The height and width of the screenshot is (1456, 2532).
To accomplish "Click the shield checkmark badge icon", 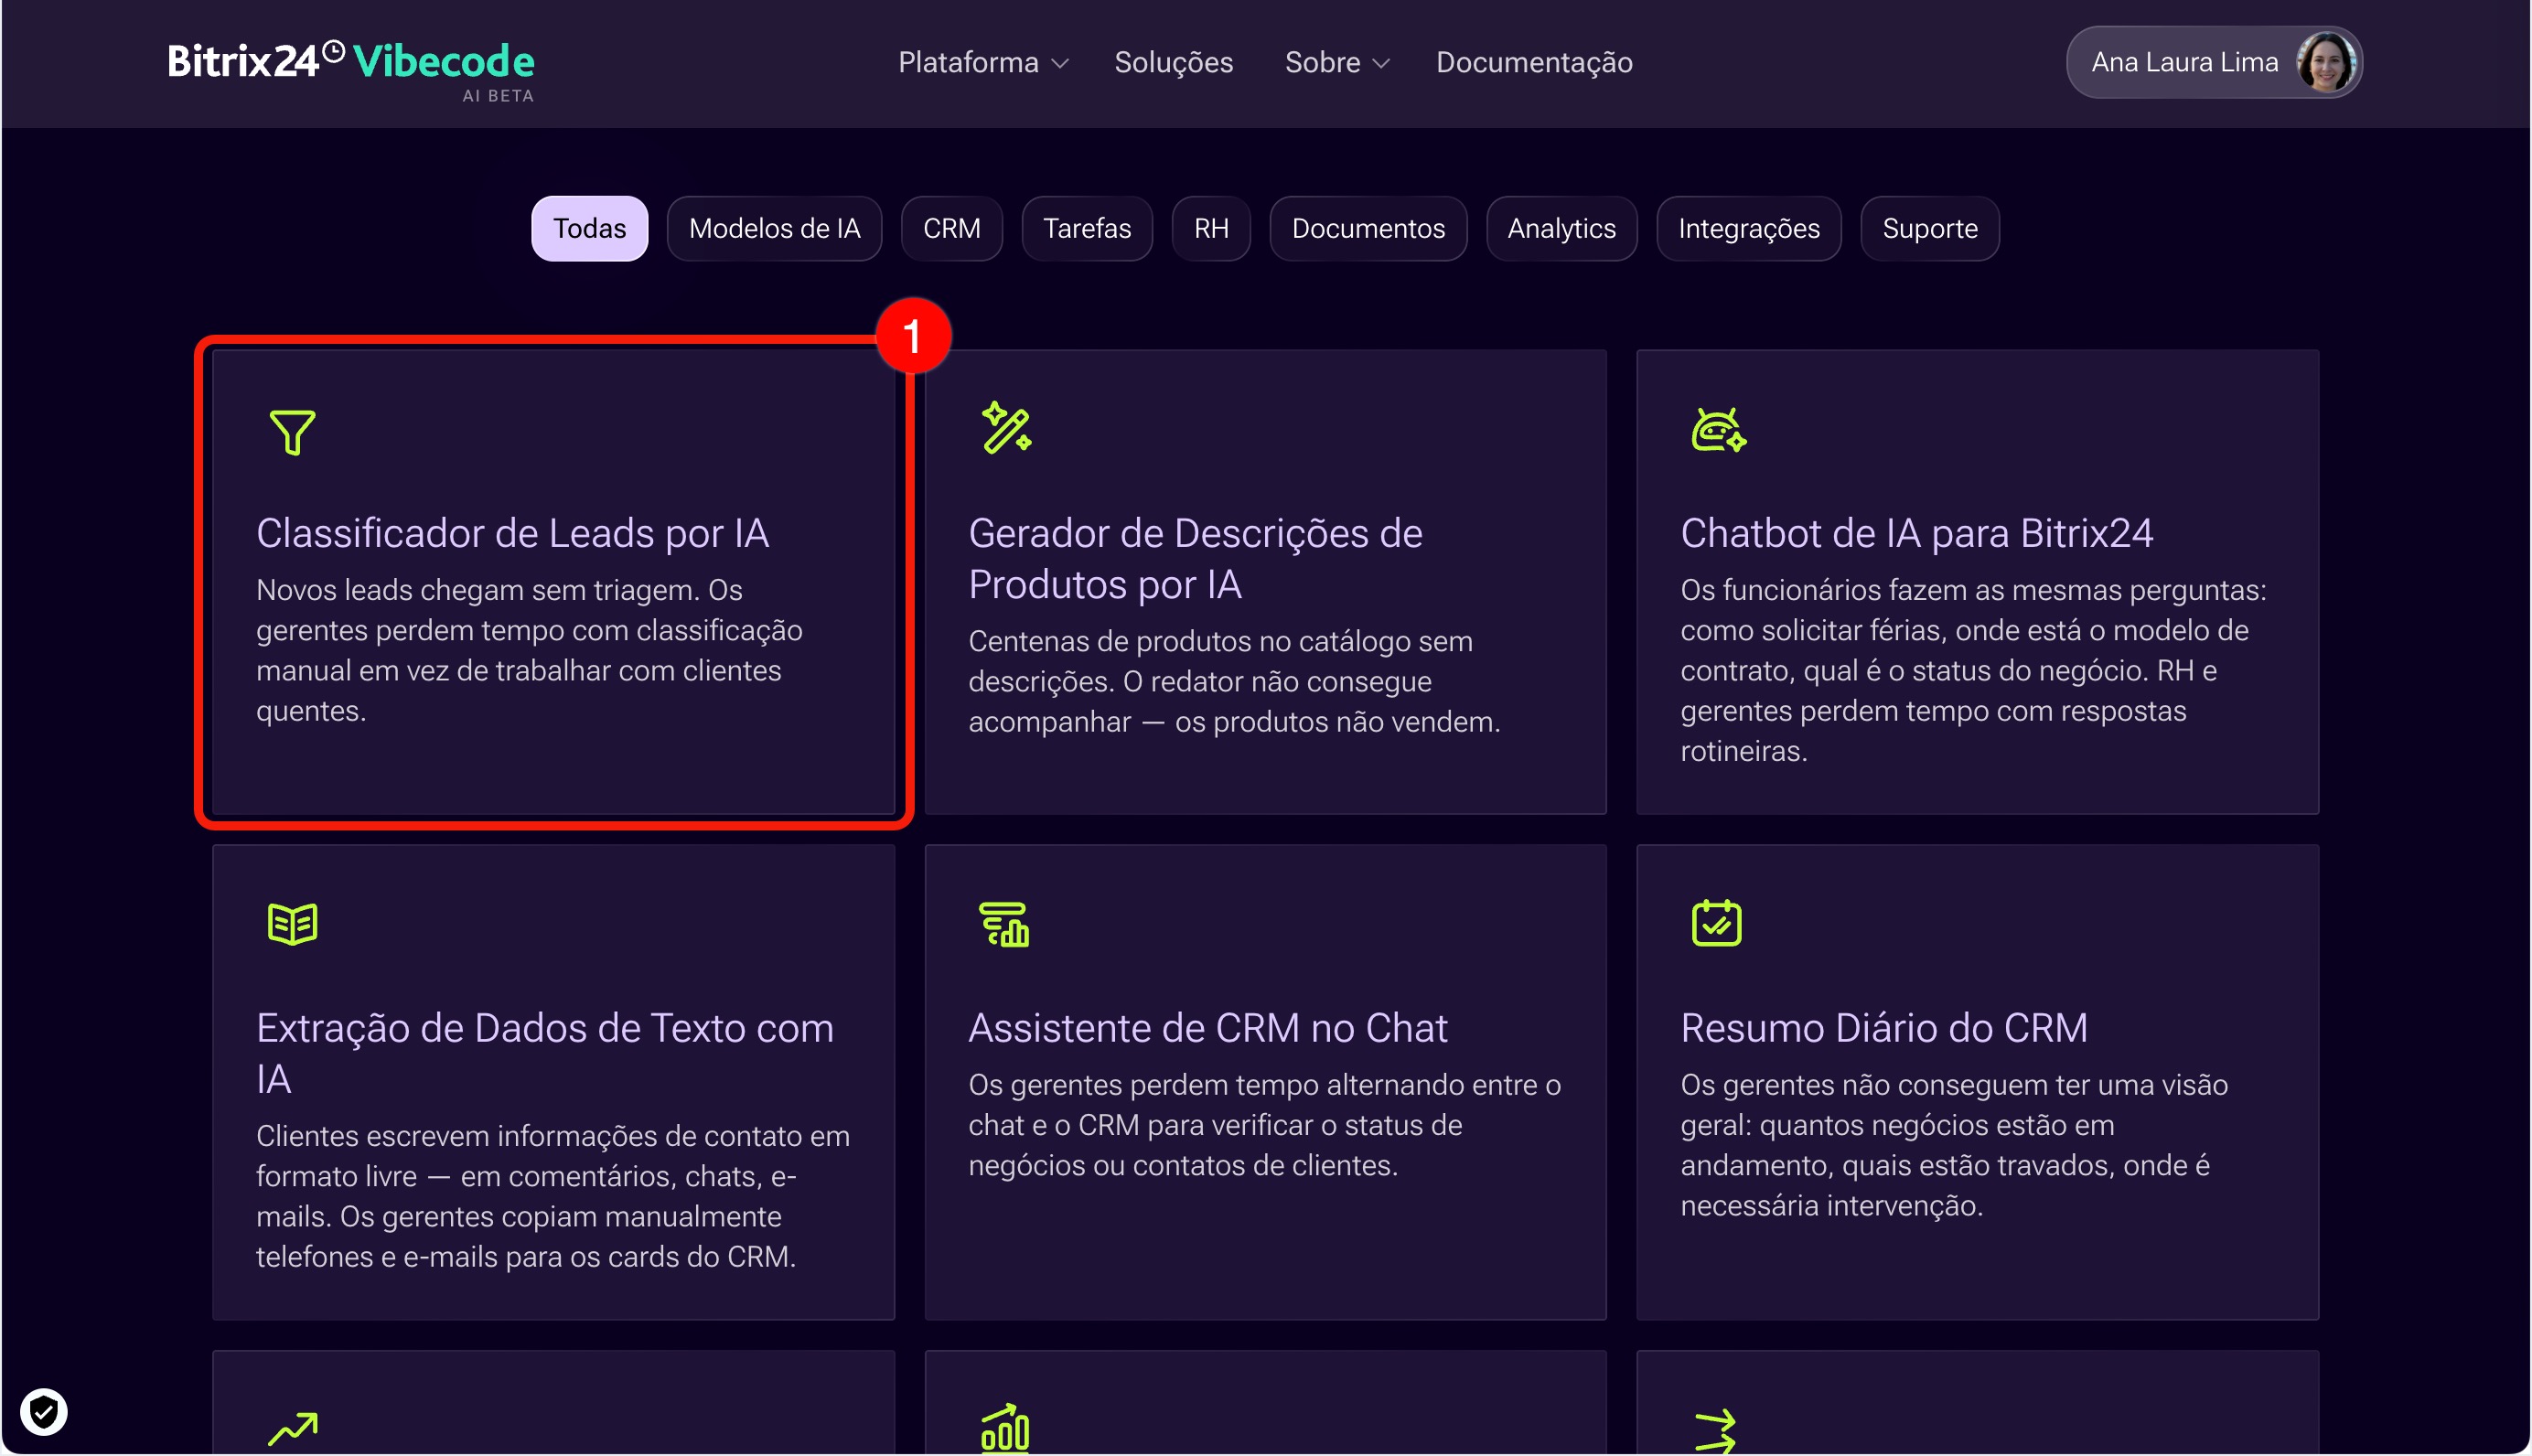I will point(43,1411).
